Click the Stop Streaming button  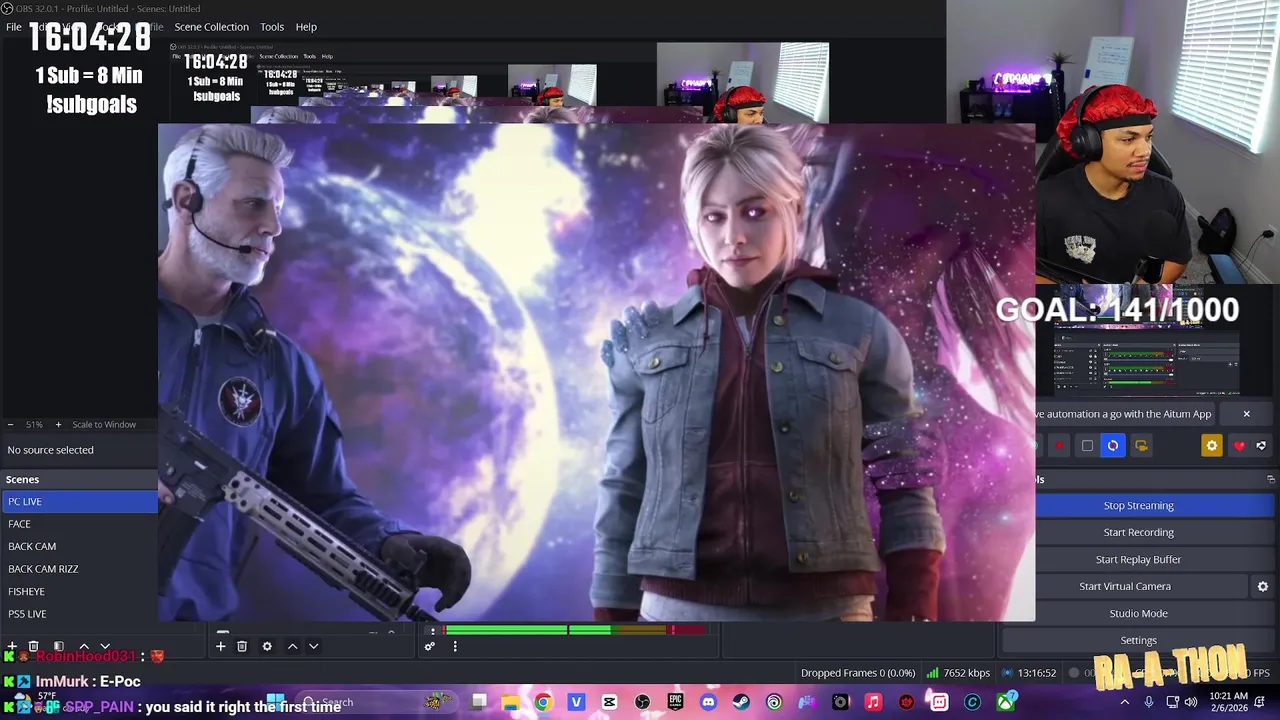[1138, 505]
